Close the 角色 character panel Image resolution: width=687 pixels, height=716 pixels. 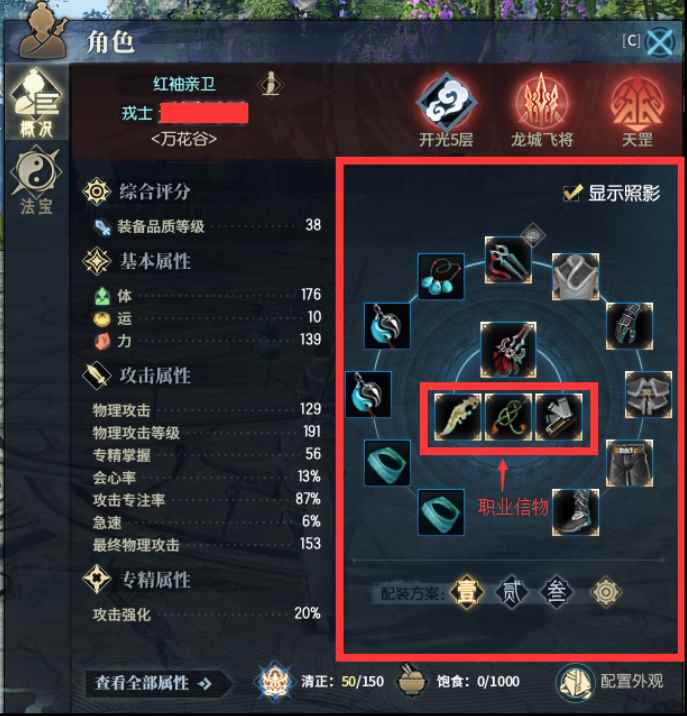pyautogui.click(x=660, y=42)
